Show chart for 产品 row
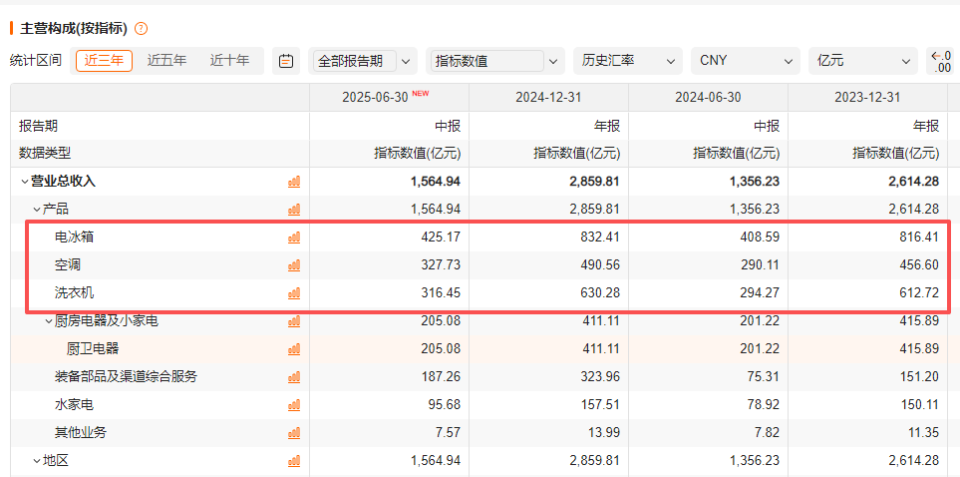 (294, 209)
